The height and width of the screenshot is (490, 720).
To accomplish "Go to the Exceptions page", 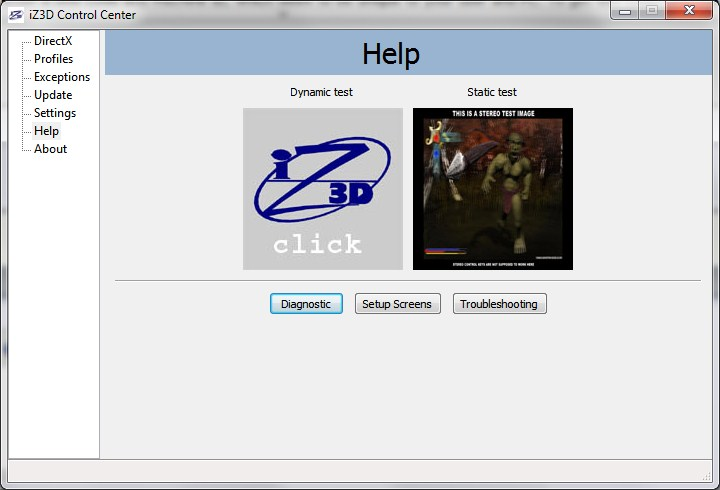I will pos(61,77).
